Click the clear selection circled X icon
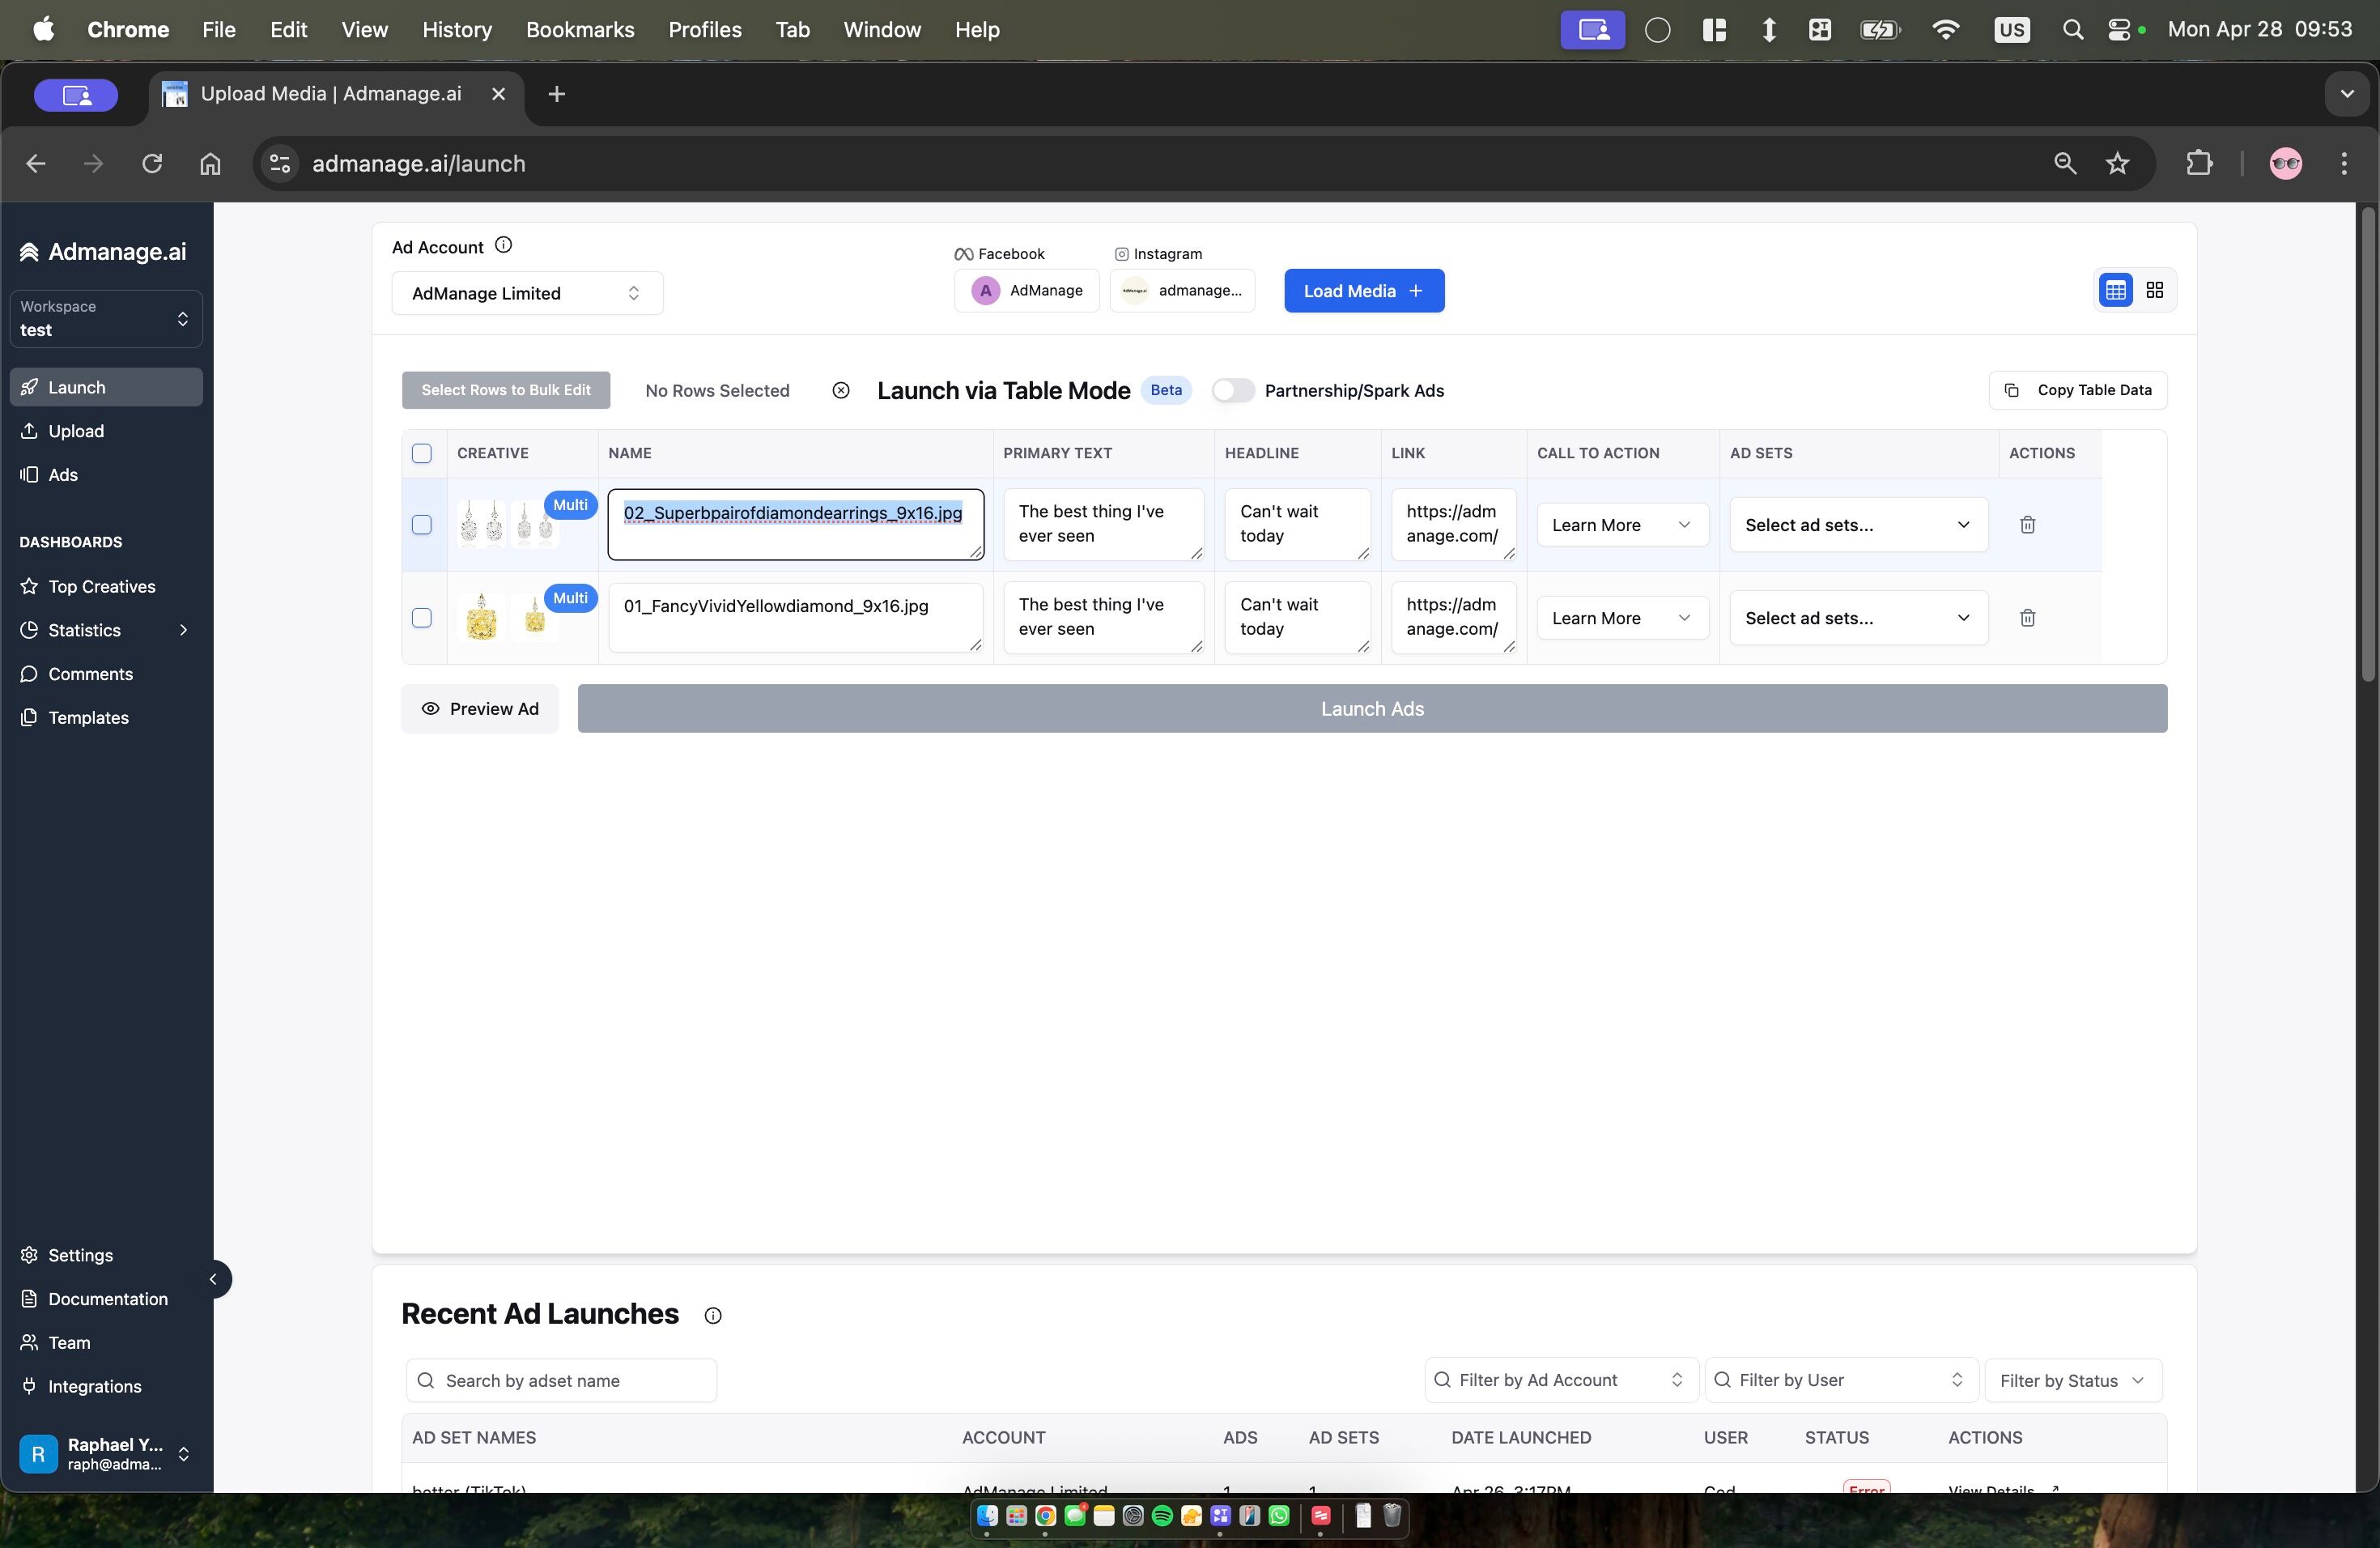This screenshot has width=2380, height=1548. (x=840, y=391)
